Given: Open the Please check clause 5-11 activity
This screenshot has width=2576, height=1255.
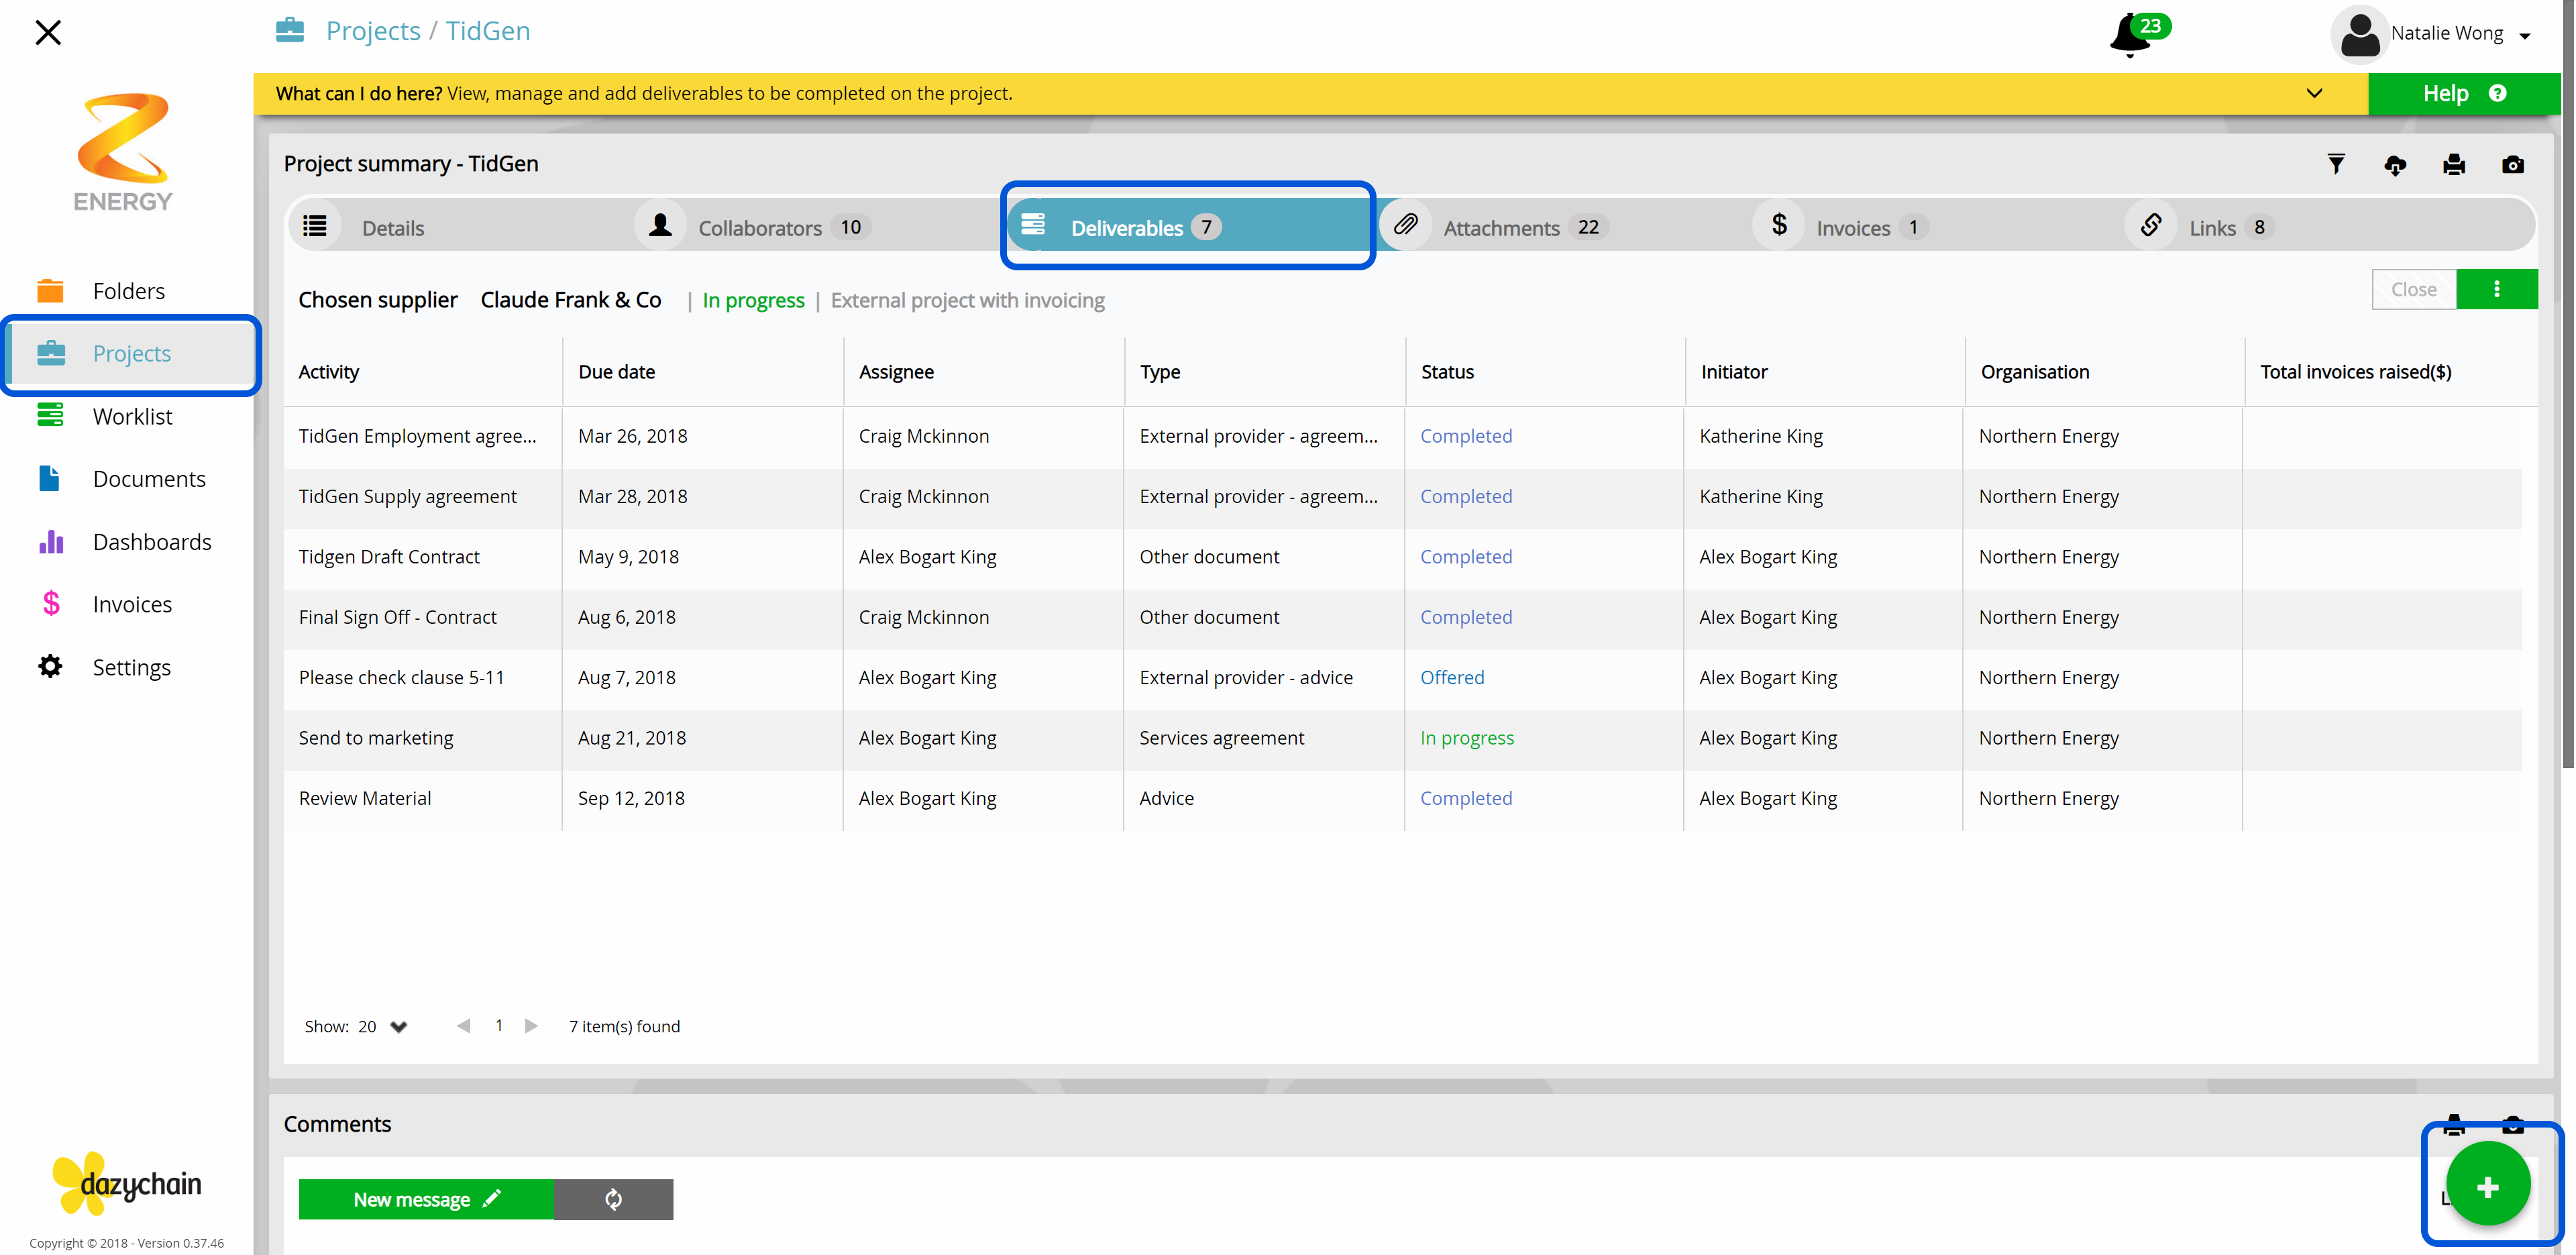Looking at the screenshot, I should click(401, 678).
